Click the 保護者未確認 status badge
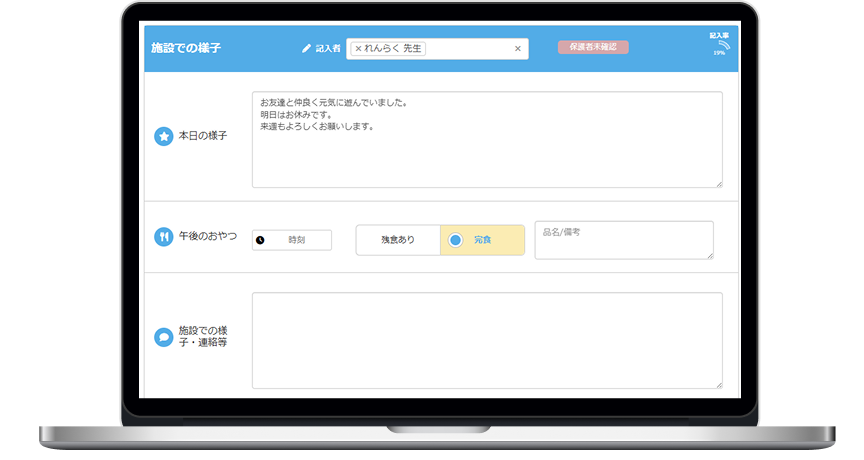Image resolution: width=864 pixels, height=460 pixels. pyautogui.click(x=593, y=47)
